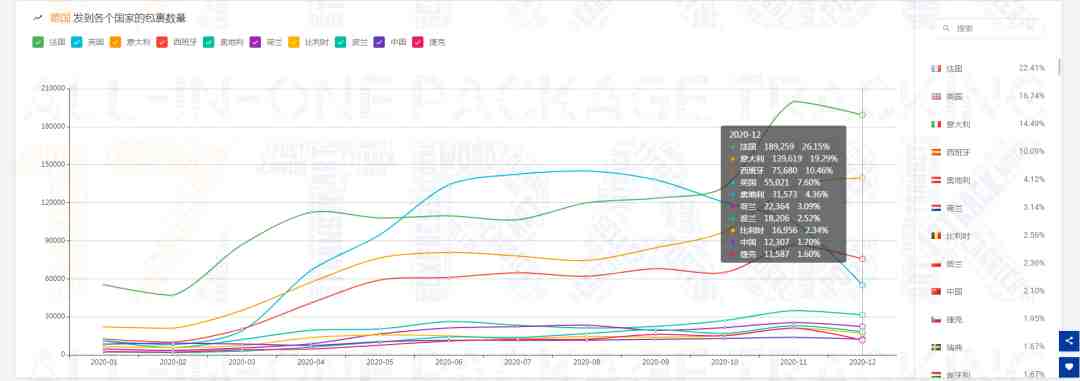1080x381 pixels.
Task: Click the 法国 data point at 2020-12
Action: coord(862,115)
